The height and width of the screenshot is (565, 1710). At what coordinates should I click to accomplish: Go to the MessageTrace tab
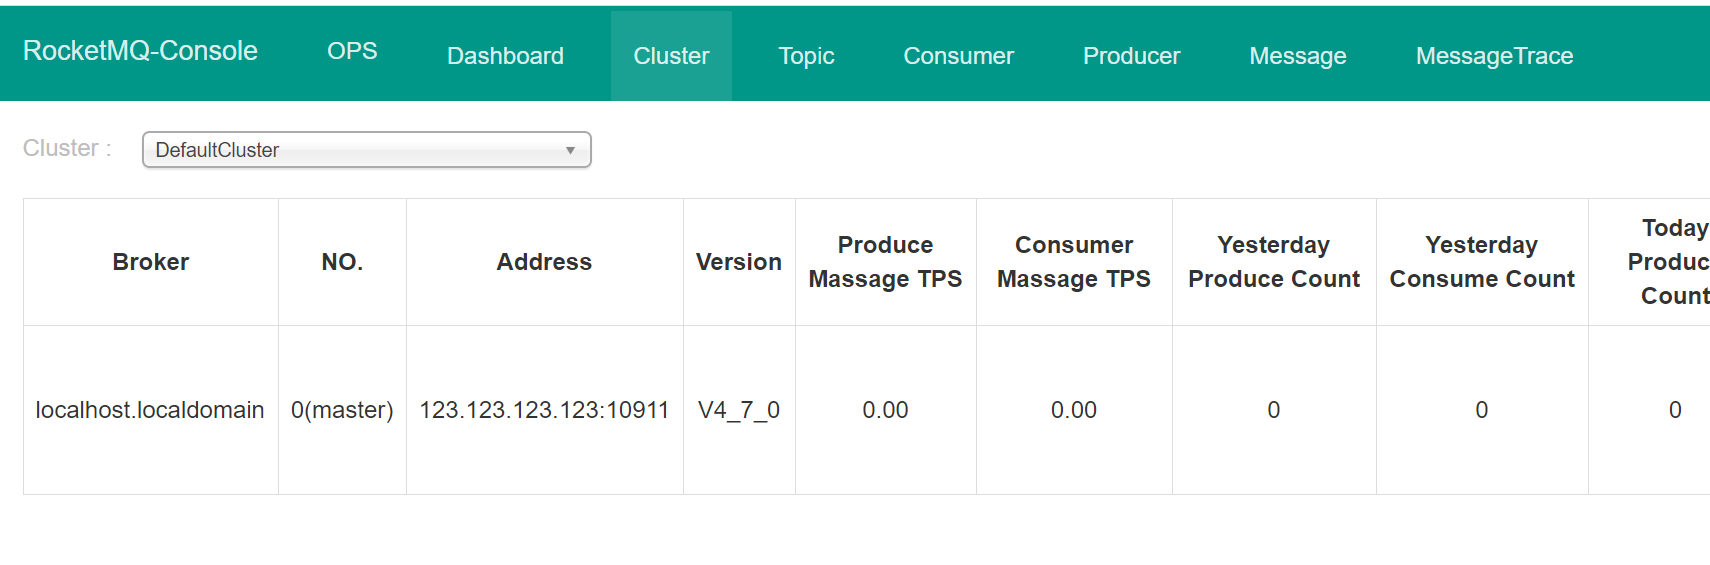point(1494,56)
